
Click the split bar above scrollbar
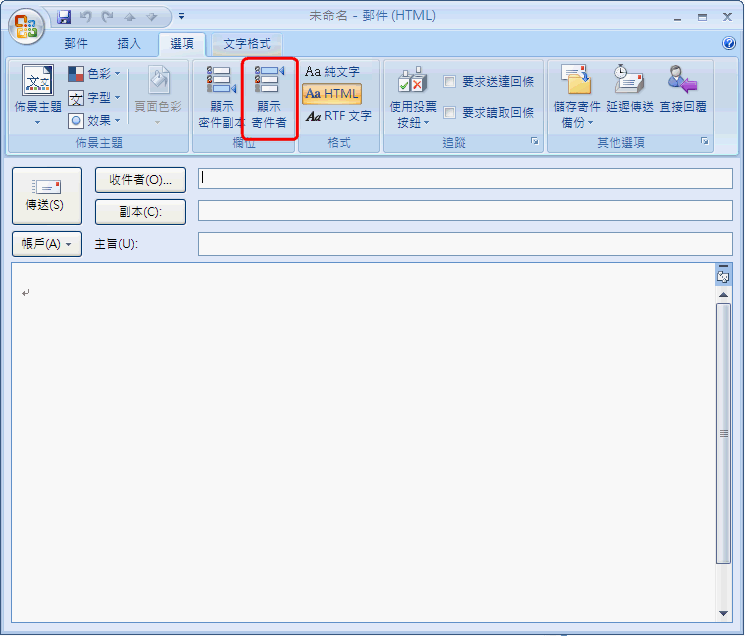point(723,266)
